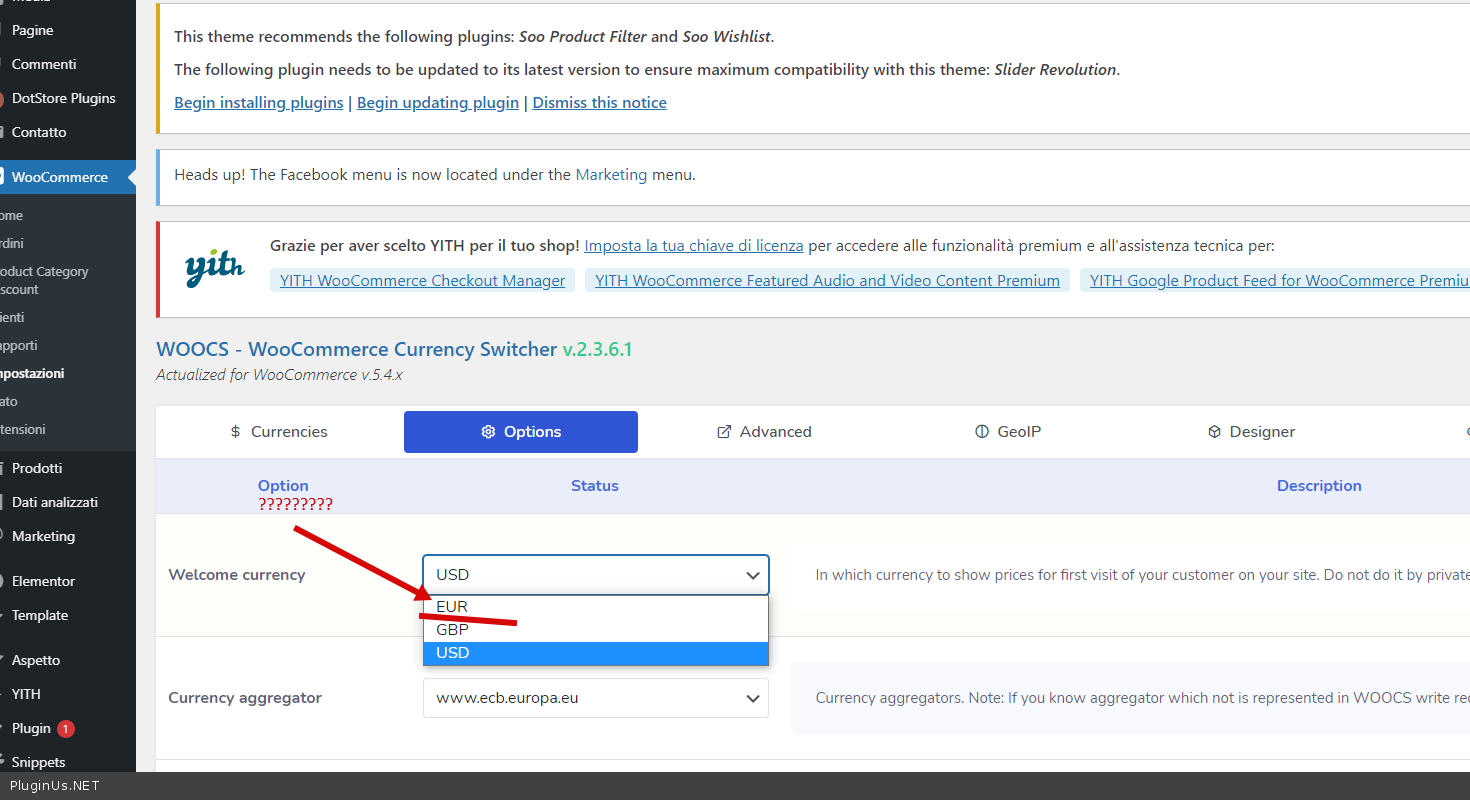Expand the Currency aggregator dropdown
This screenshot has width=1470, height=800.
[595, 698]
